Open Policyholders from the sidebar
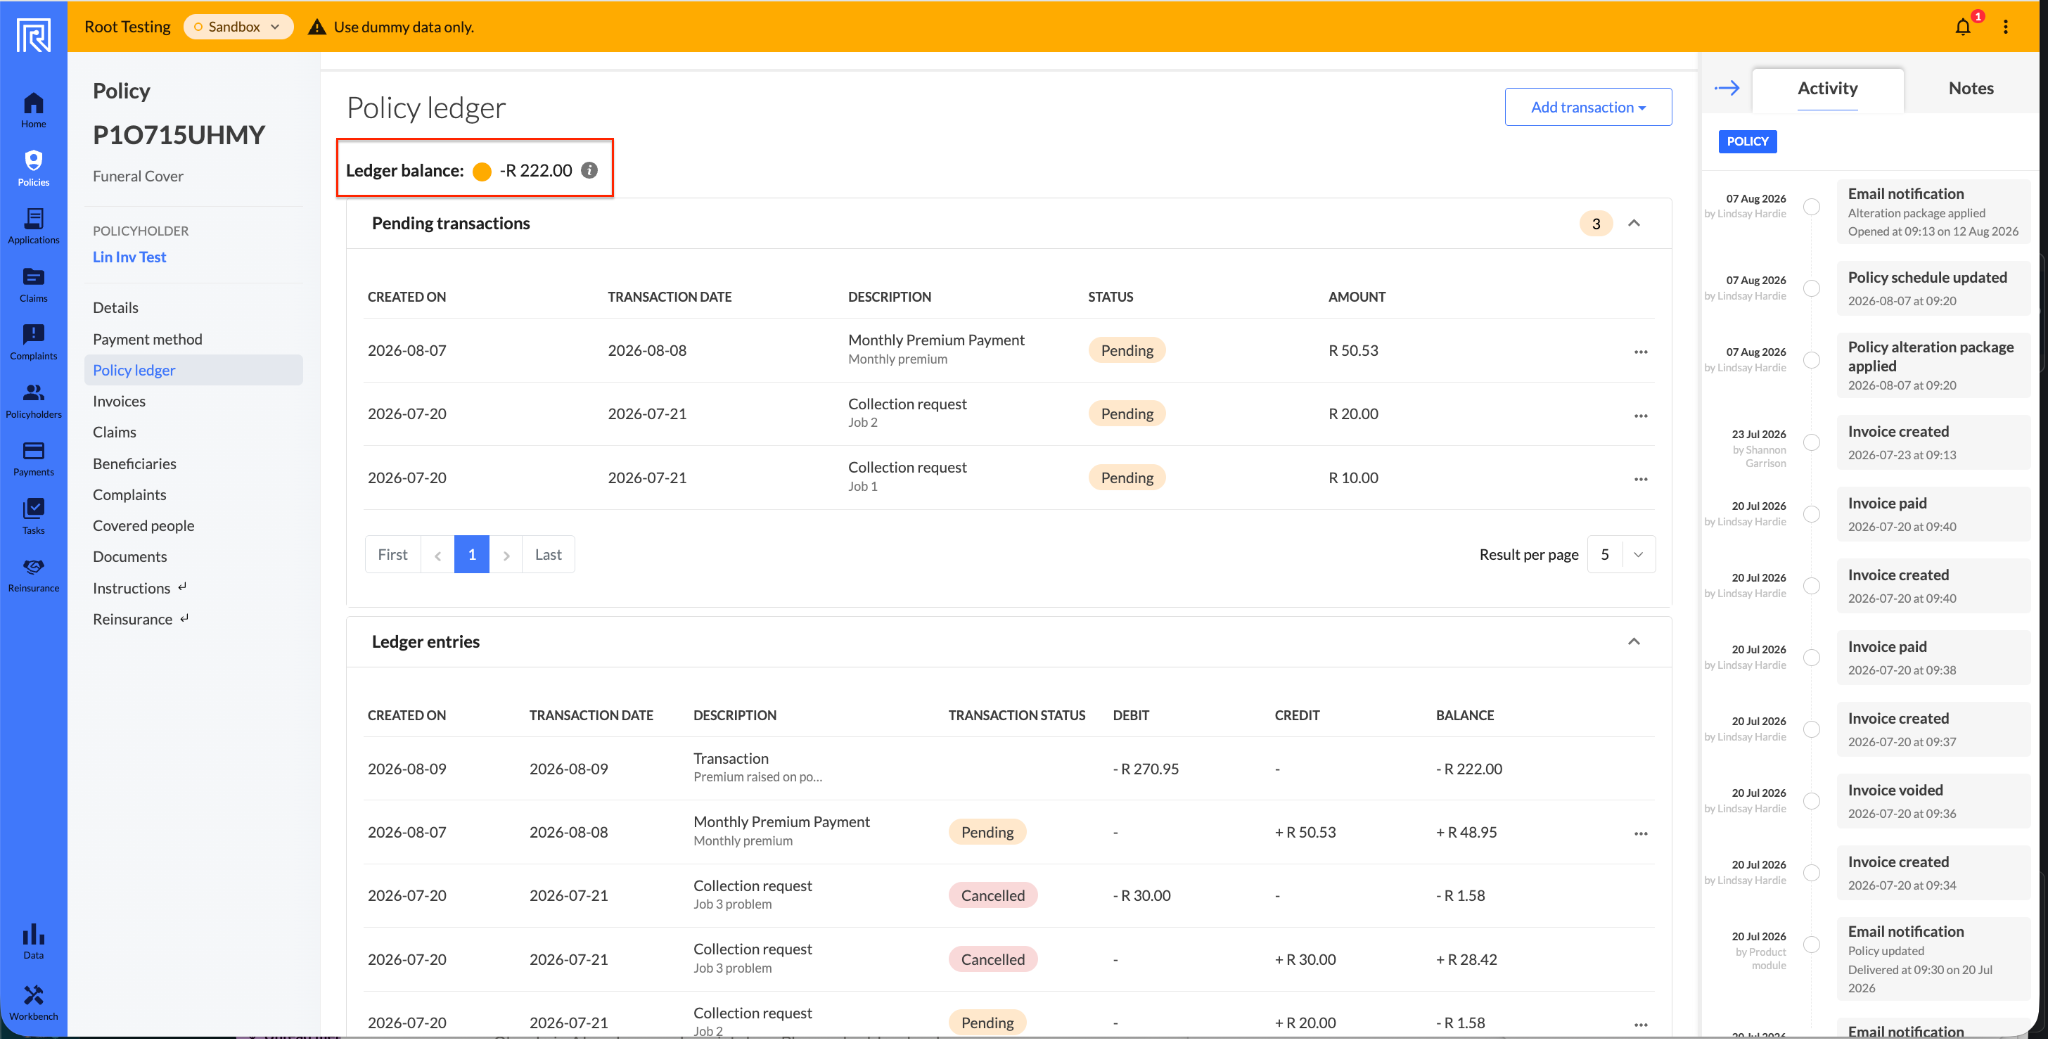 coord(33,400)
